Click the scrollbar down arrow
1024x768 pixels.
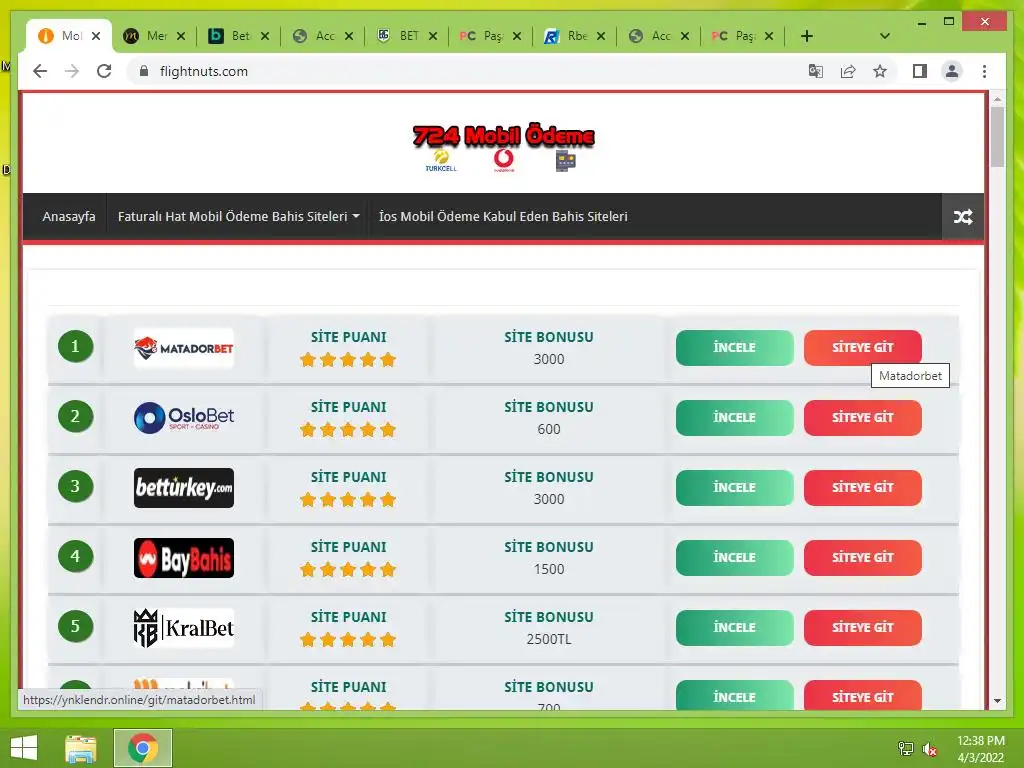click(x=997, y=701)
